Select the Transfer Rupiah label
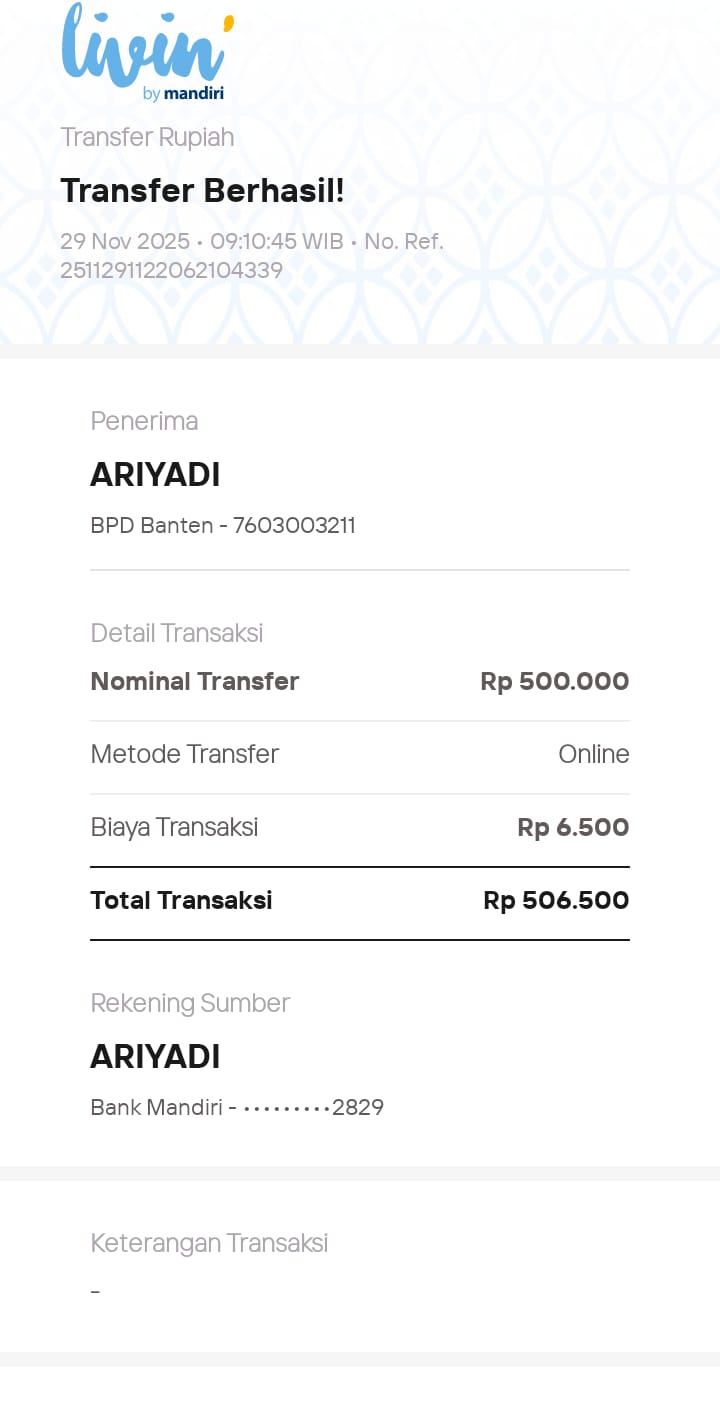Viewport: 720px width, 1412px height. coord(147,137)
